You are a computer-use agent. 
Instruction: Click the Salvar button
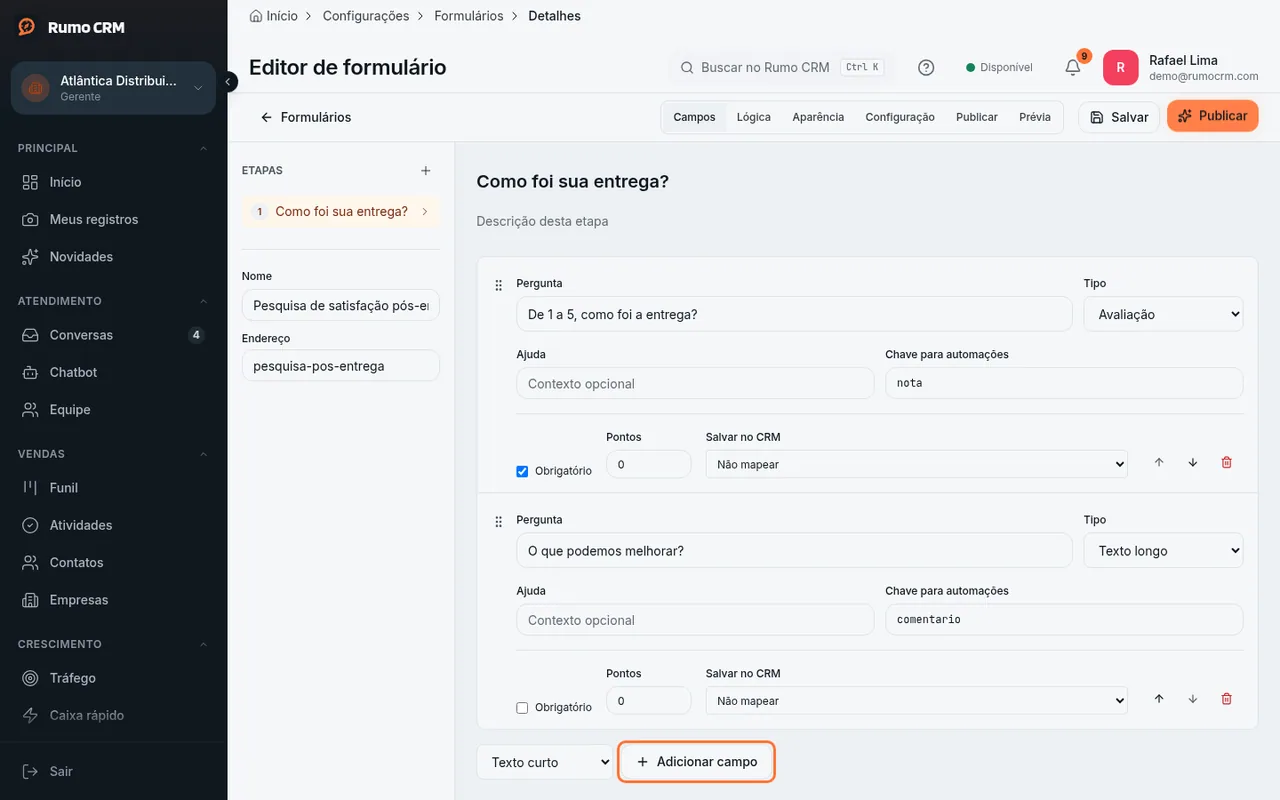(1119, 117)
